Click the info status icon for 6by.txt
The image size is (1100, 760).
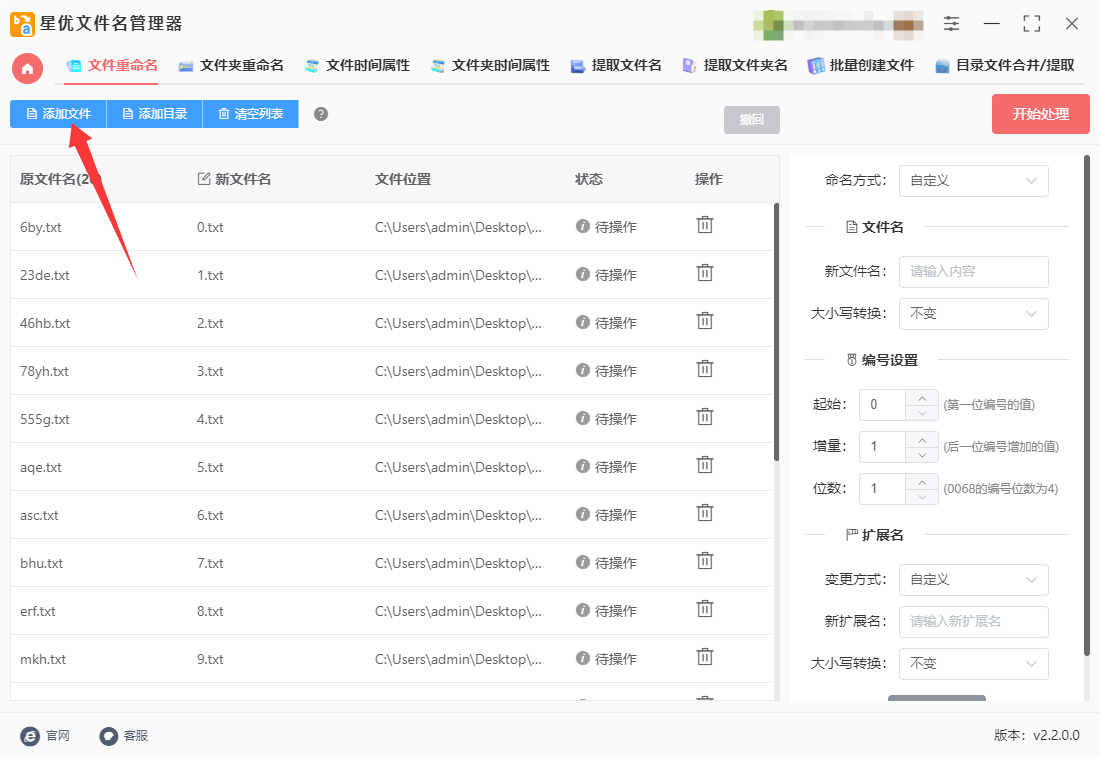582,226
